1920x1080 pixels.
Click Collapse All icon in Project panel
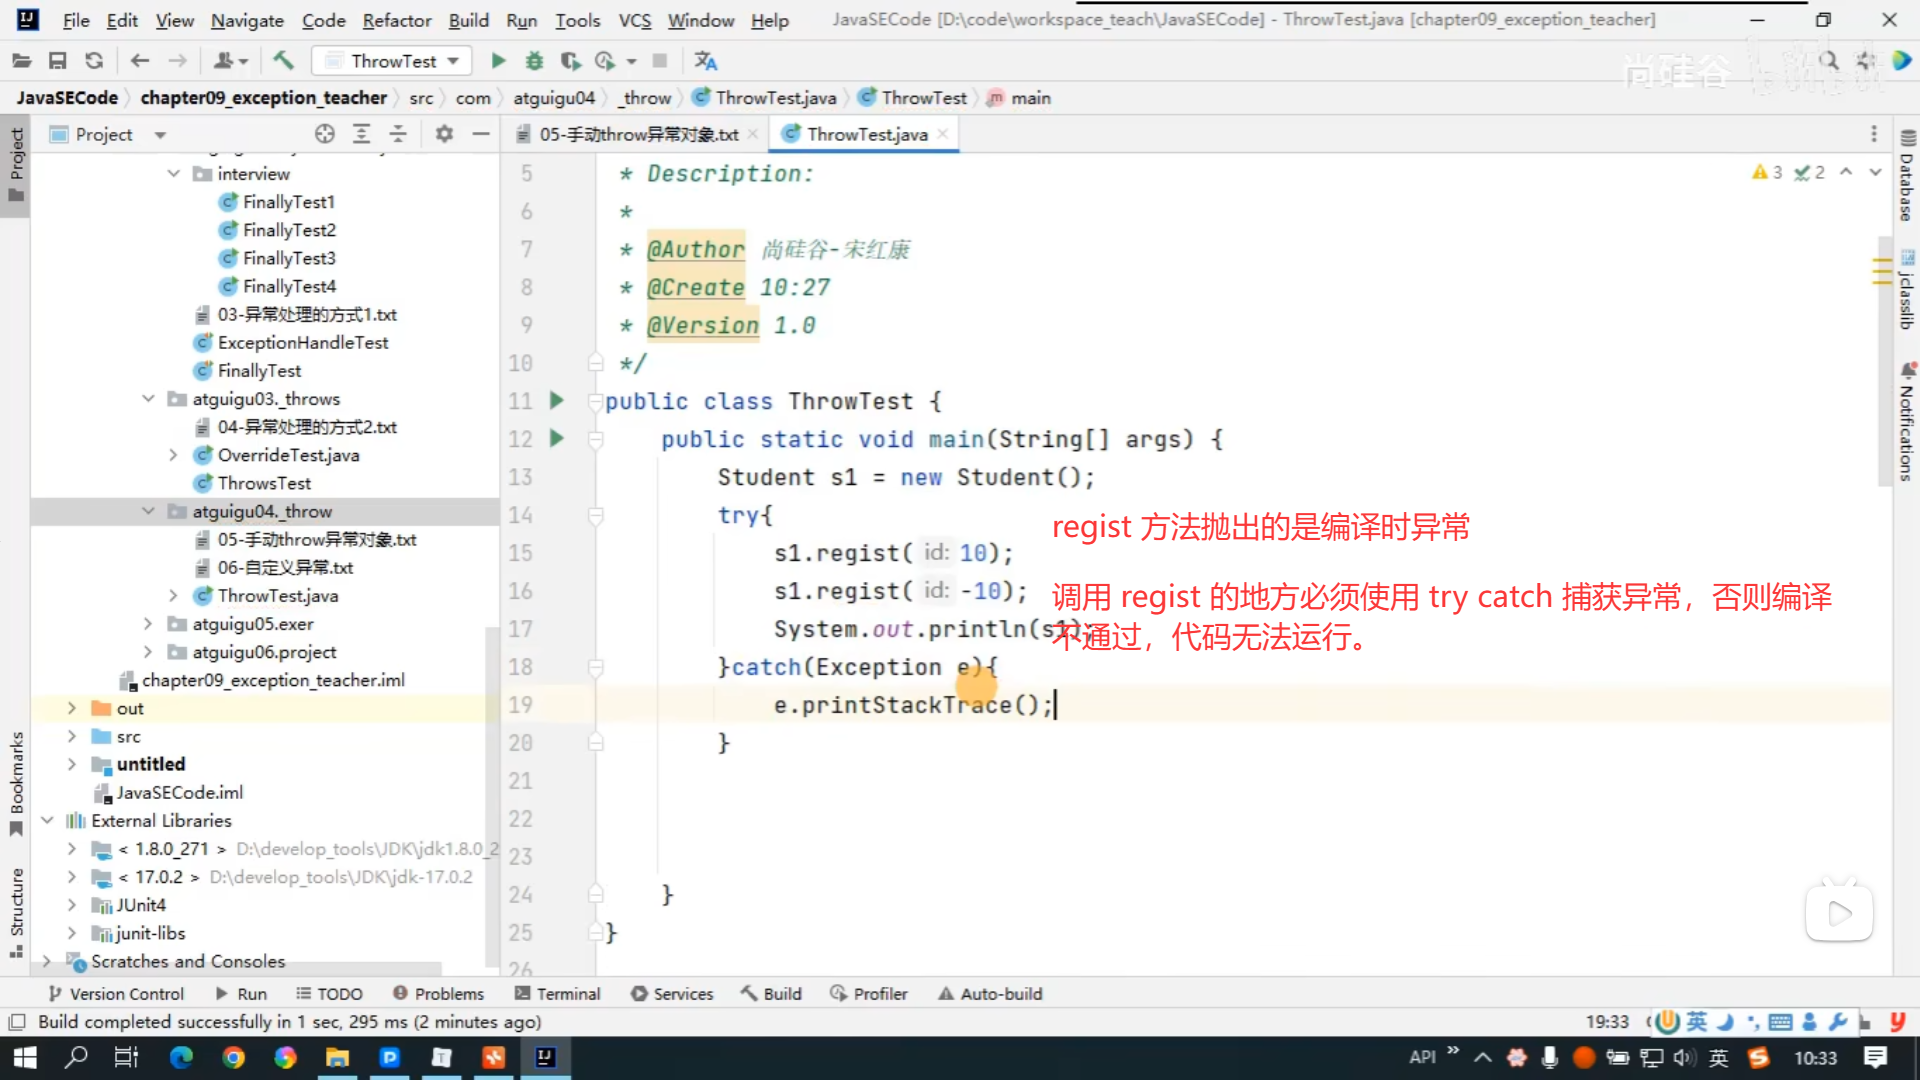click(x=398, y=134)
